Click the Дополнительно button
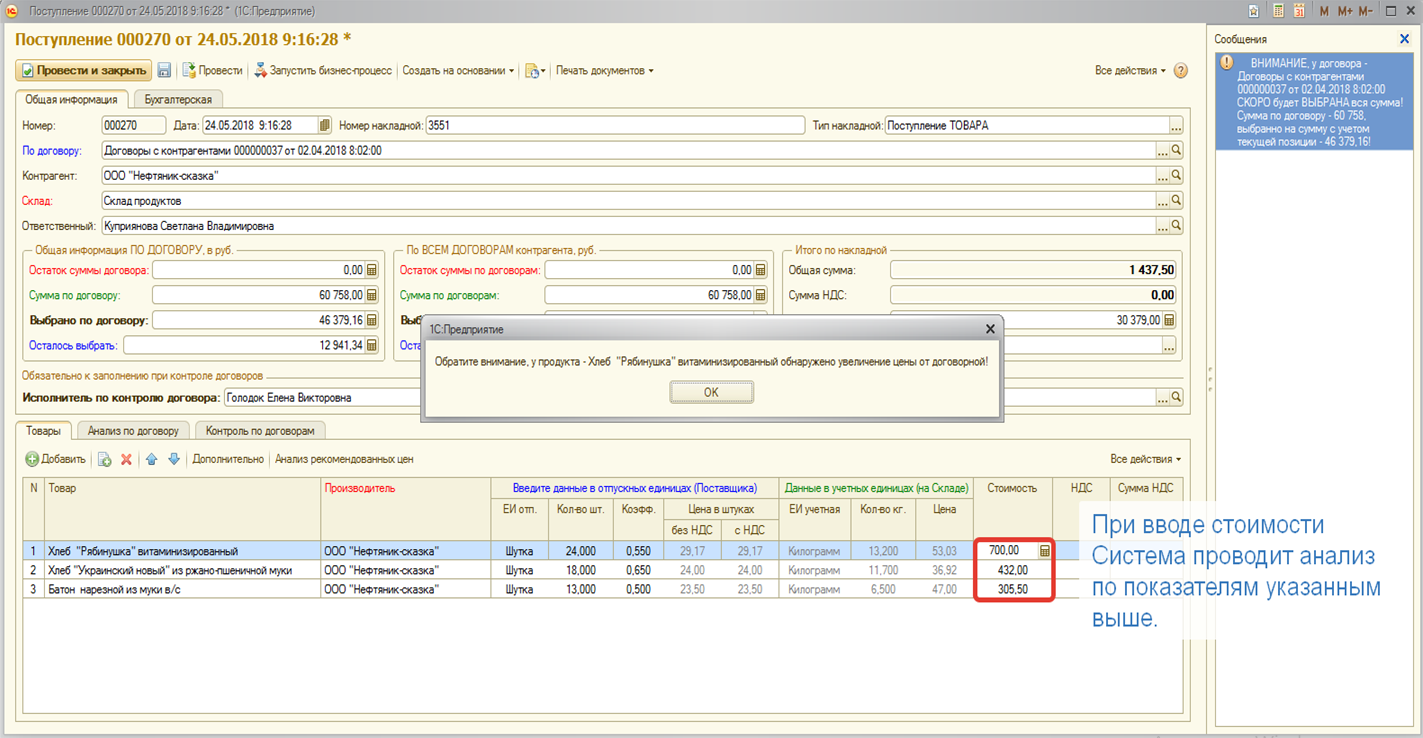 [227, 459]
